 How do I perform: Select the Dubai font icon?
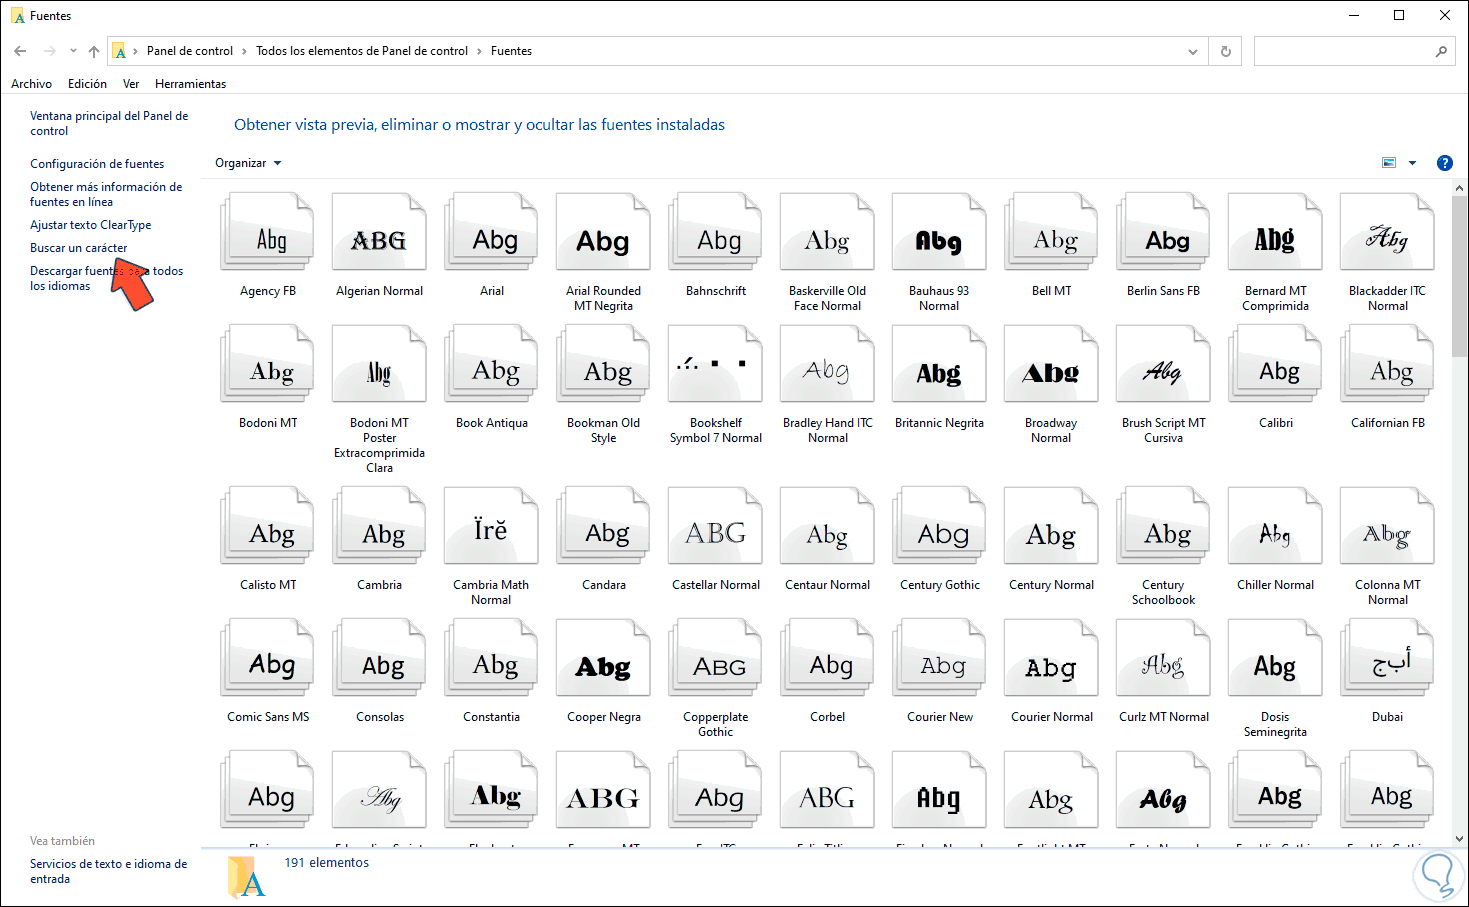pos(1387,658)
